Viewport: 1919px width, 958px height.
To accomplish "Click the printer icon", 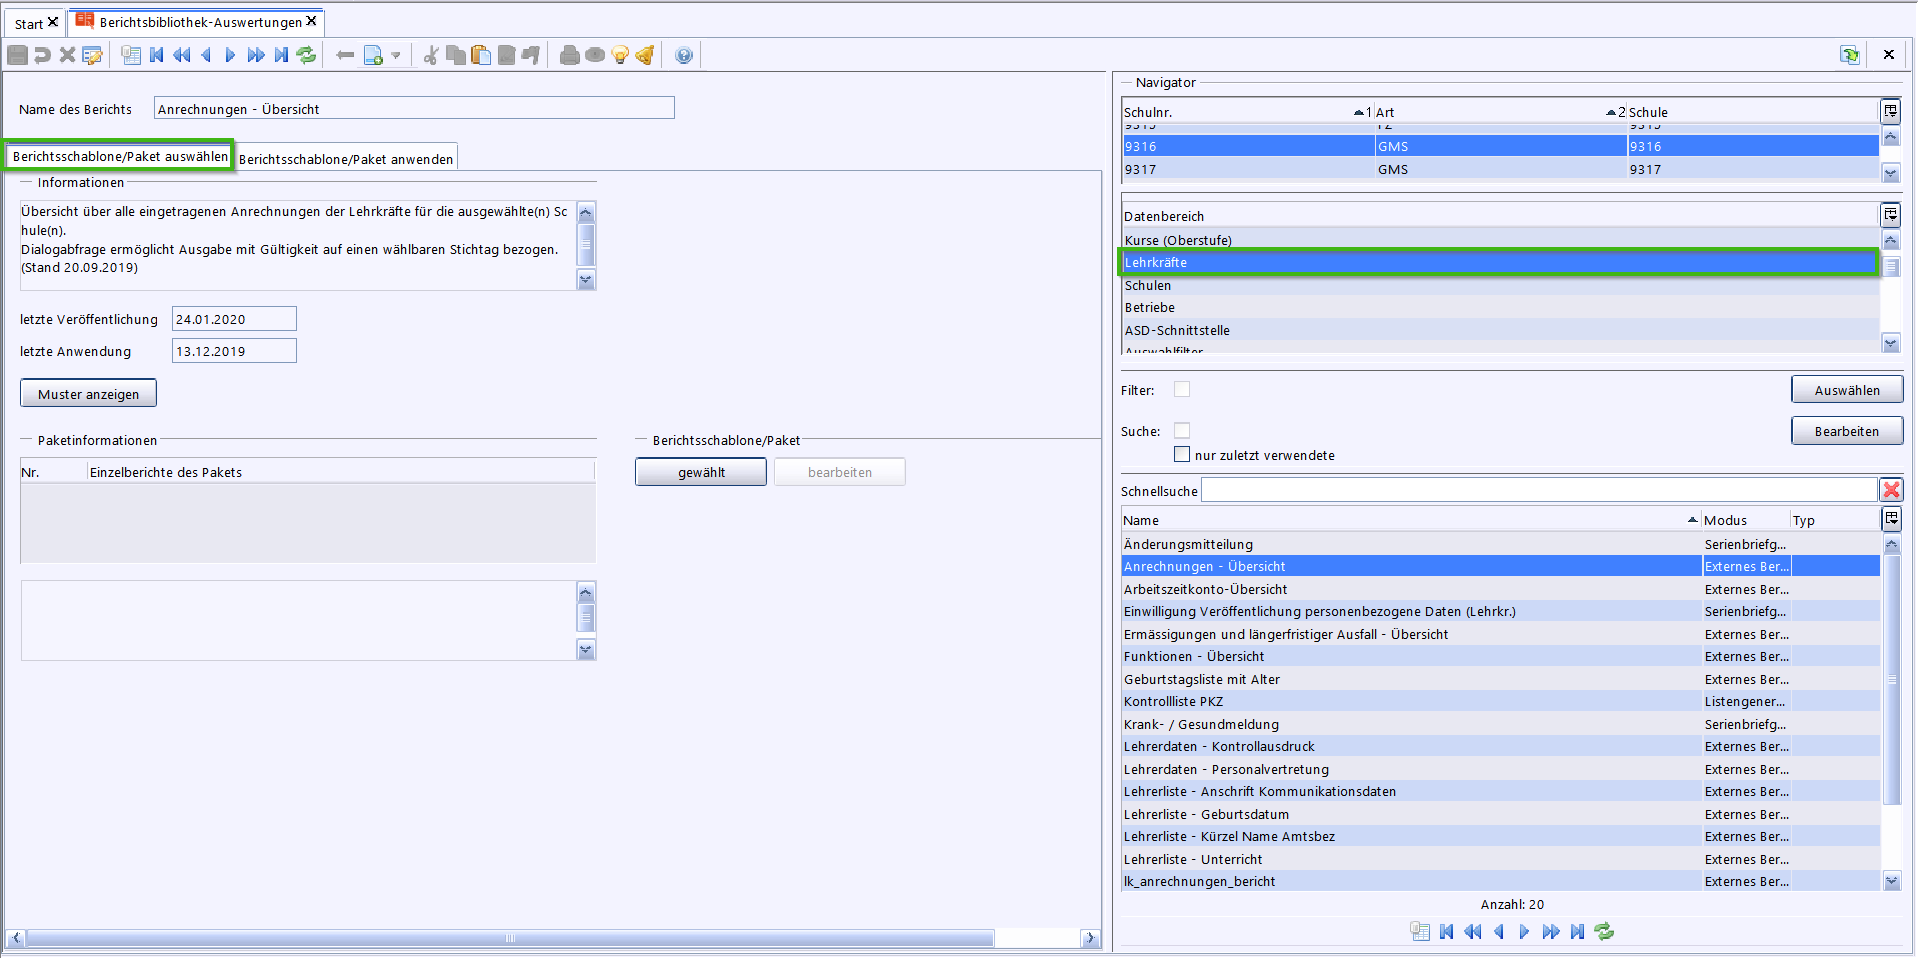I will pyautogui.click(x=570, y=55).
